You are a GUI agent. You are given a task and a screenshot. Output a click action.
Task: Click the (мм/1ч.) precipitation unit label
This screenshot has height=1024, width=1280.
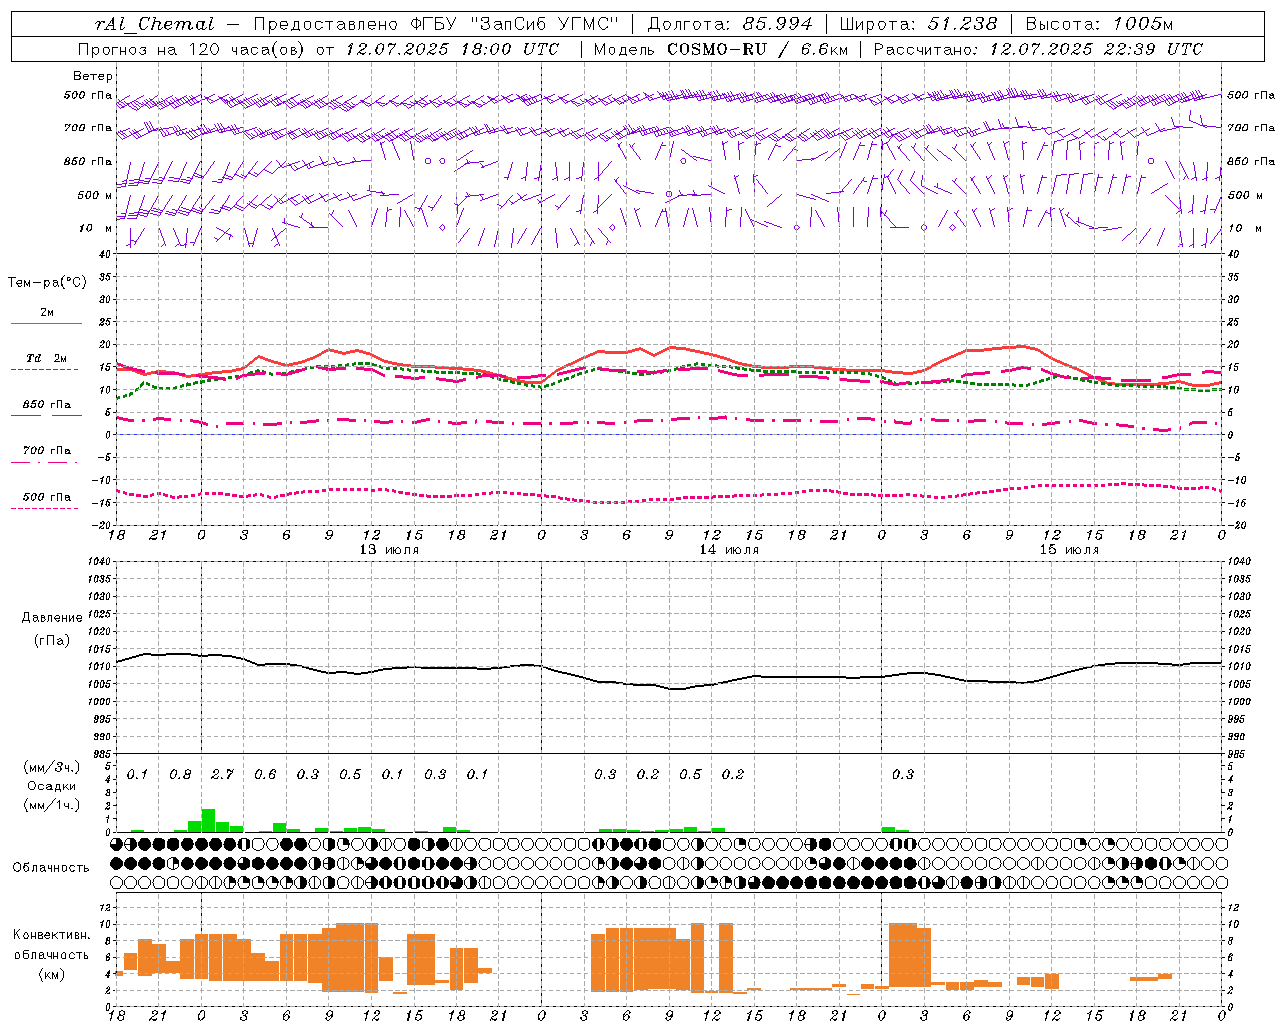52,804
